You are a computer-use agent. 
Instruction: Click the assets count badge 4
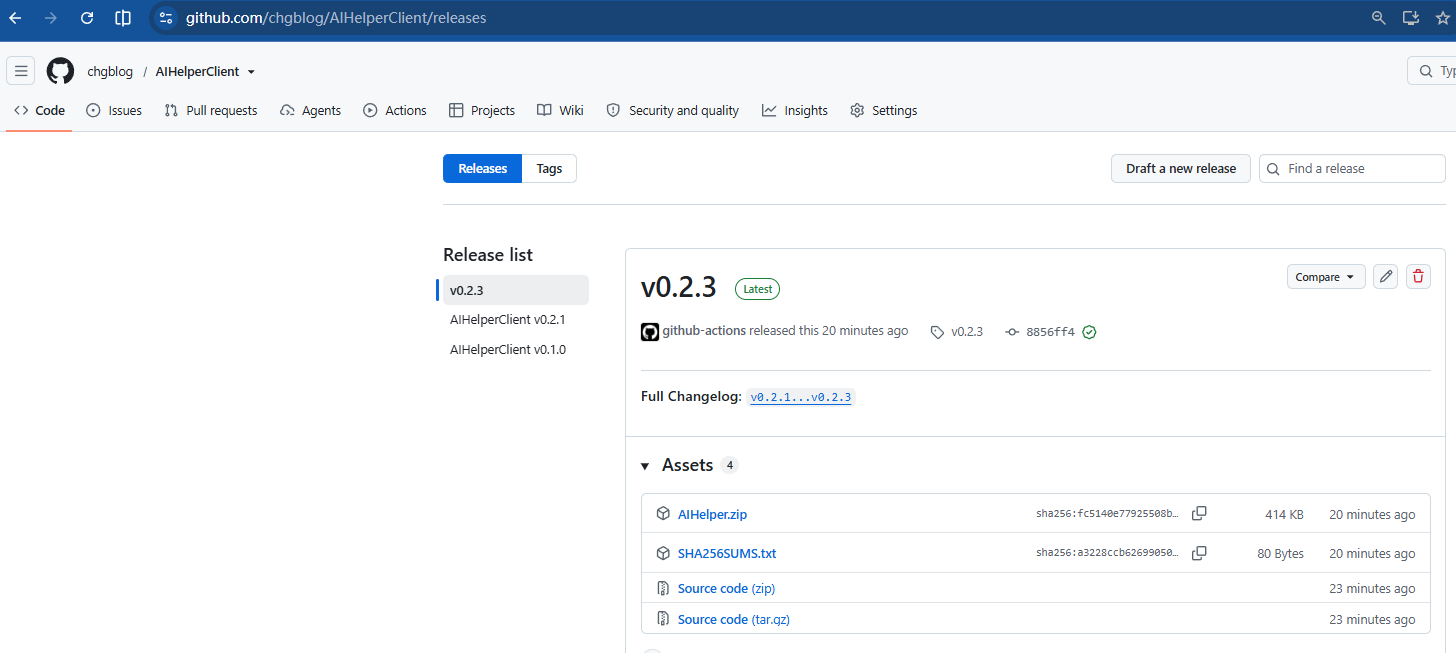pyautogui.click(x=730, y=466)
